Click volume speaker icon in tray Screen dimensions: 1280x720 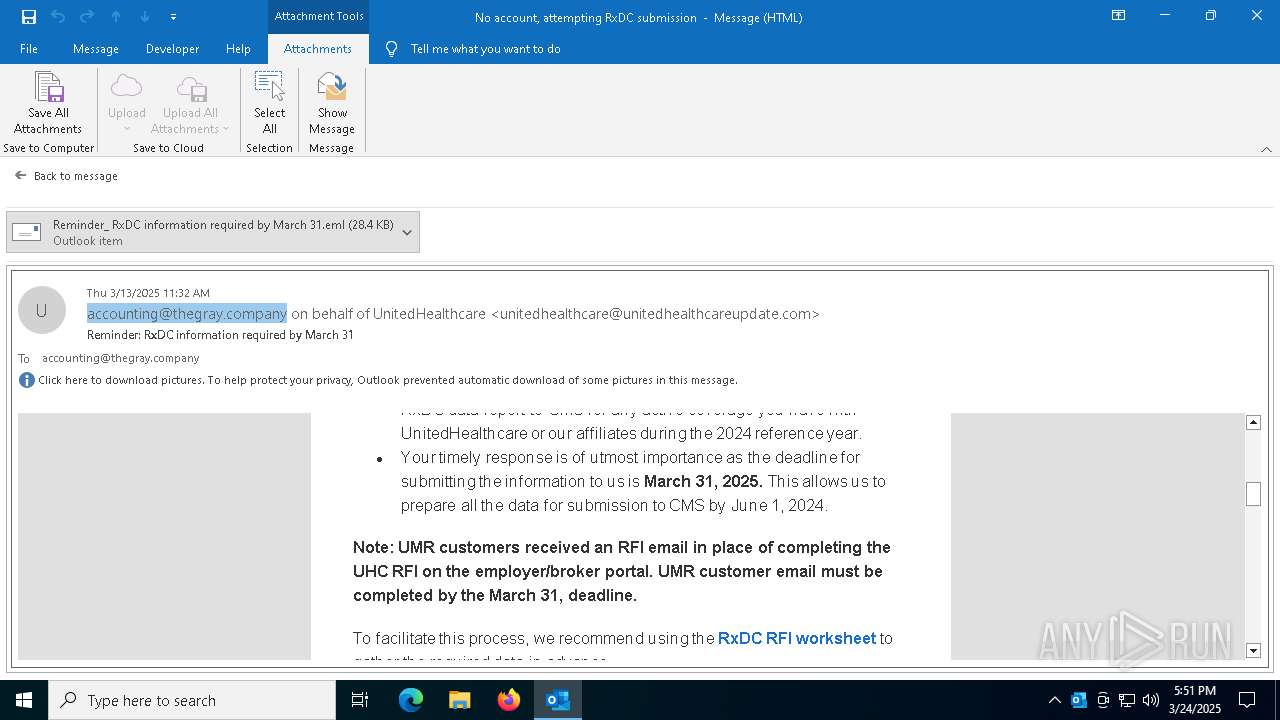click(1151, 700)
